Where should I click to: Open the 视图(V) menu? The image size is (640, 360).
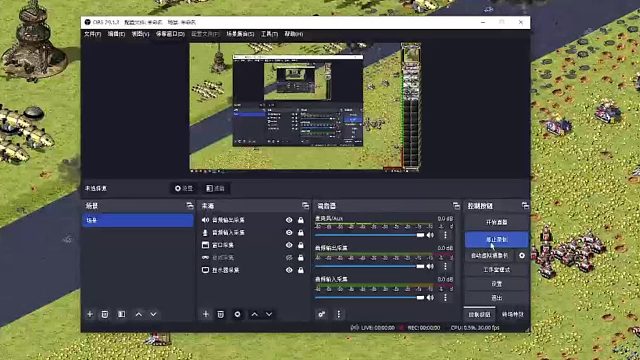click(140, 34)
